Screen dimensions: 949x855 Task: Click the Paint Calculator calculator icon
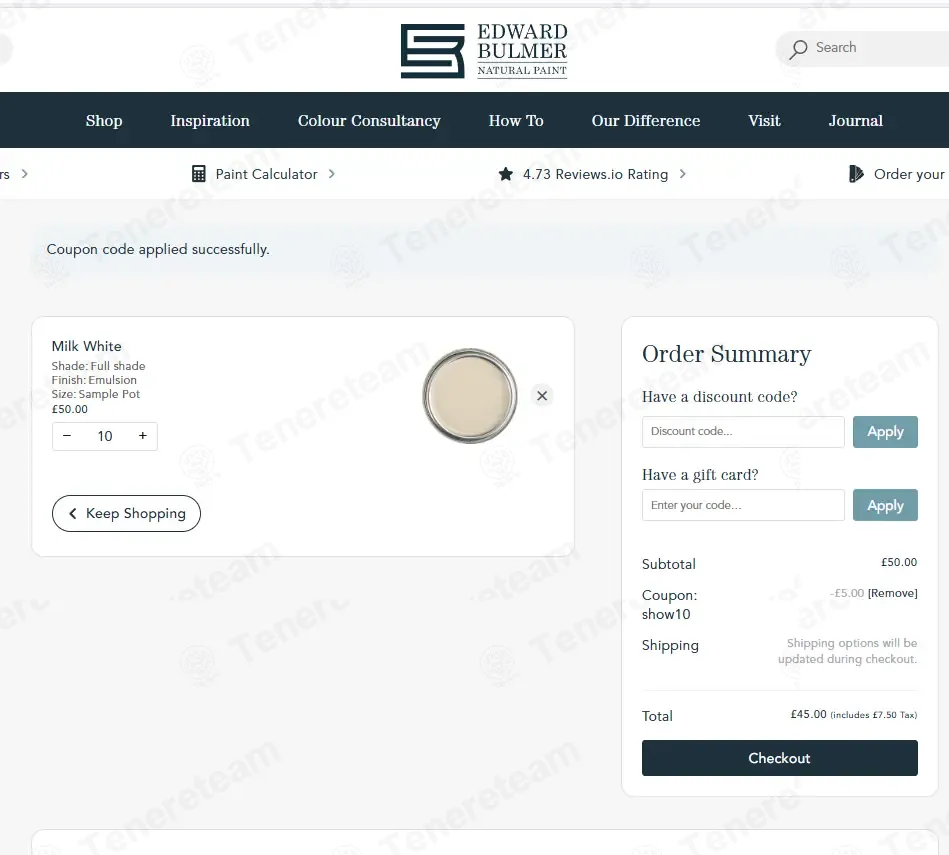(199, 174)
